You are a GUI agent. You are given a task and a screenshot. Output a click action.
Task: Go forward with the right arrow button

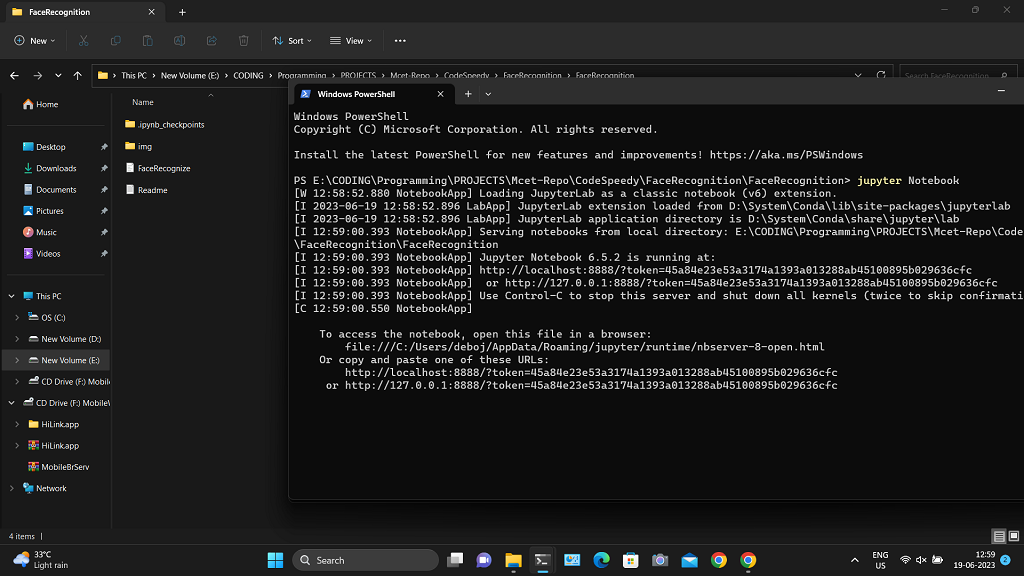(38, 76)
